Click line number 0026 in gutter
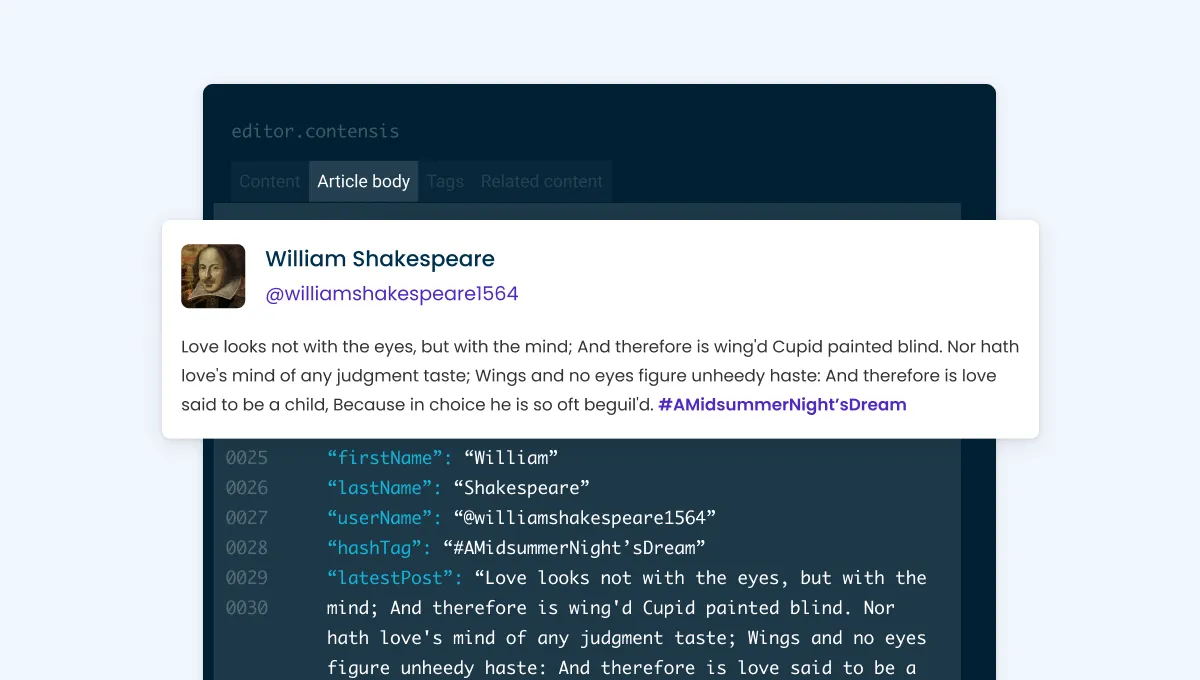The width and height of the screenshot is (1200, 680). [x=247, y=488]
